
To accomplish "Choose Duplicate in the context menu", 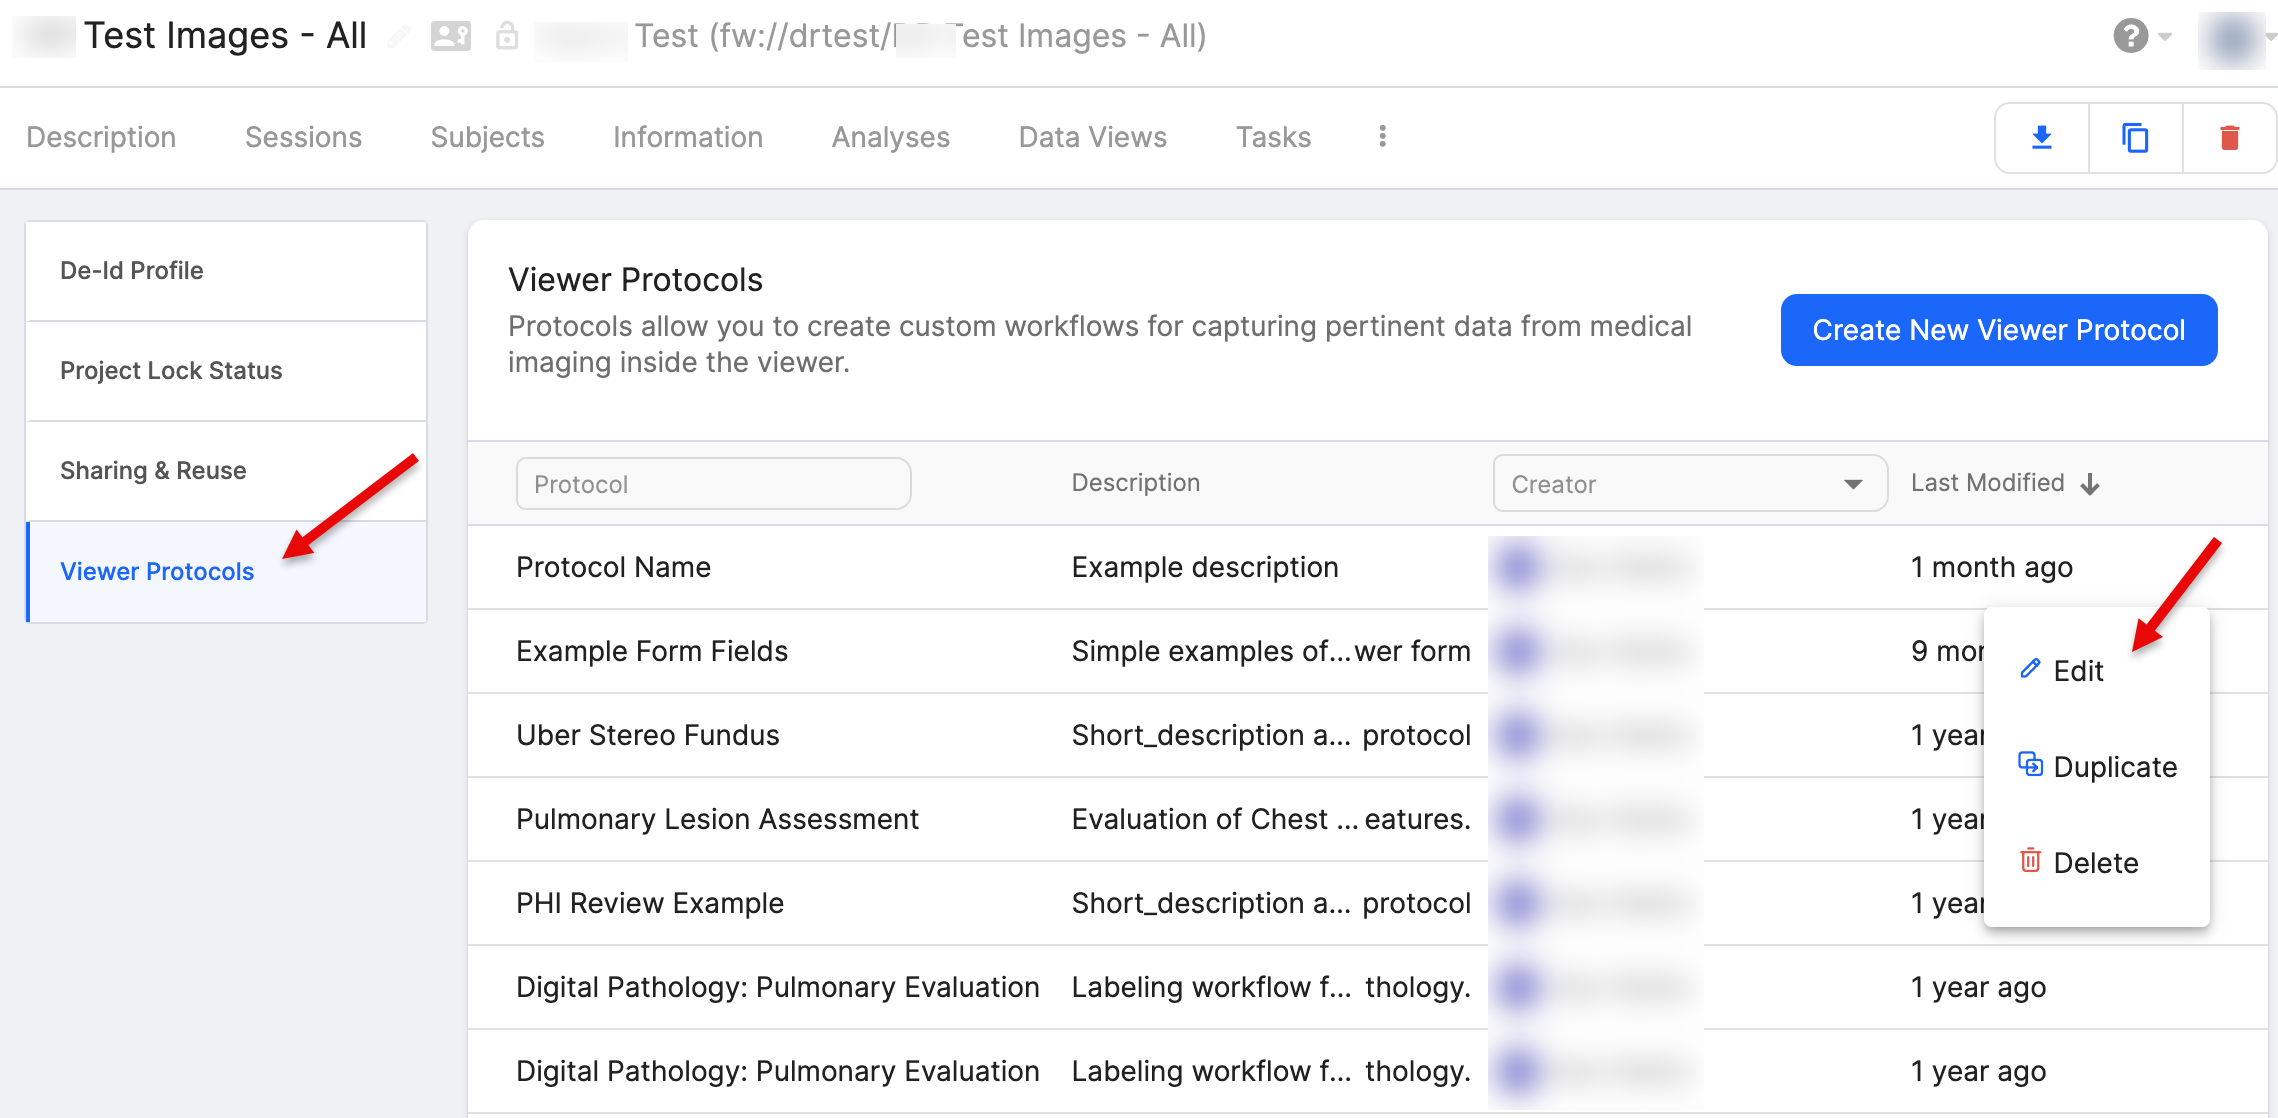I will (x=2113, y=767).
